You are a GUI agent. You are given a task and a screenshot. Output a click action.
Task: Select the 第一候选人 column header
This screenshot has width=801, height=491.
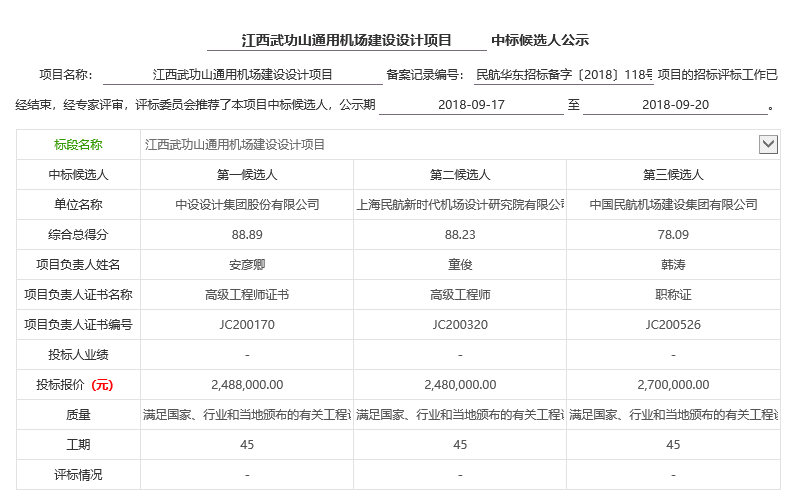pos(247,175)
